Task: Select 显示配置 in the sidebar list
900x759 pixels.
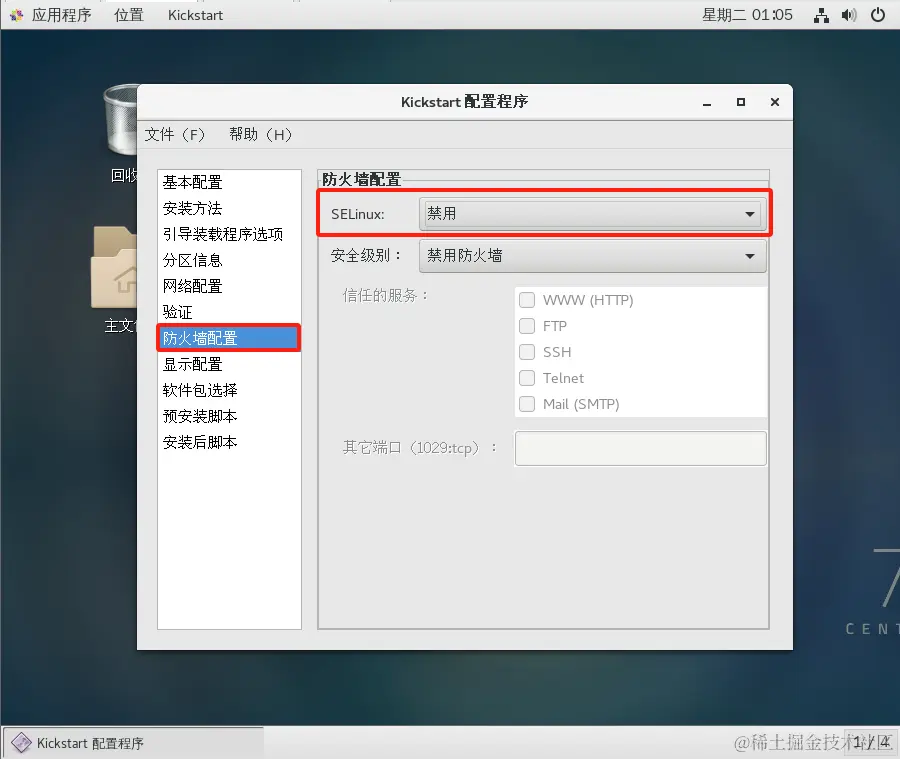Action: (x=229, y=365)
